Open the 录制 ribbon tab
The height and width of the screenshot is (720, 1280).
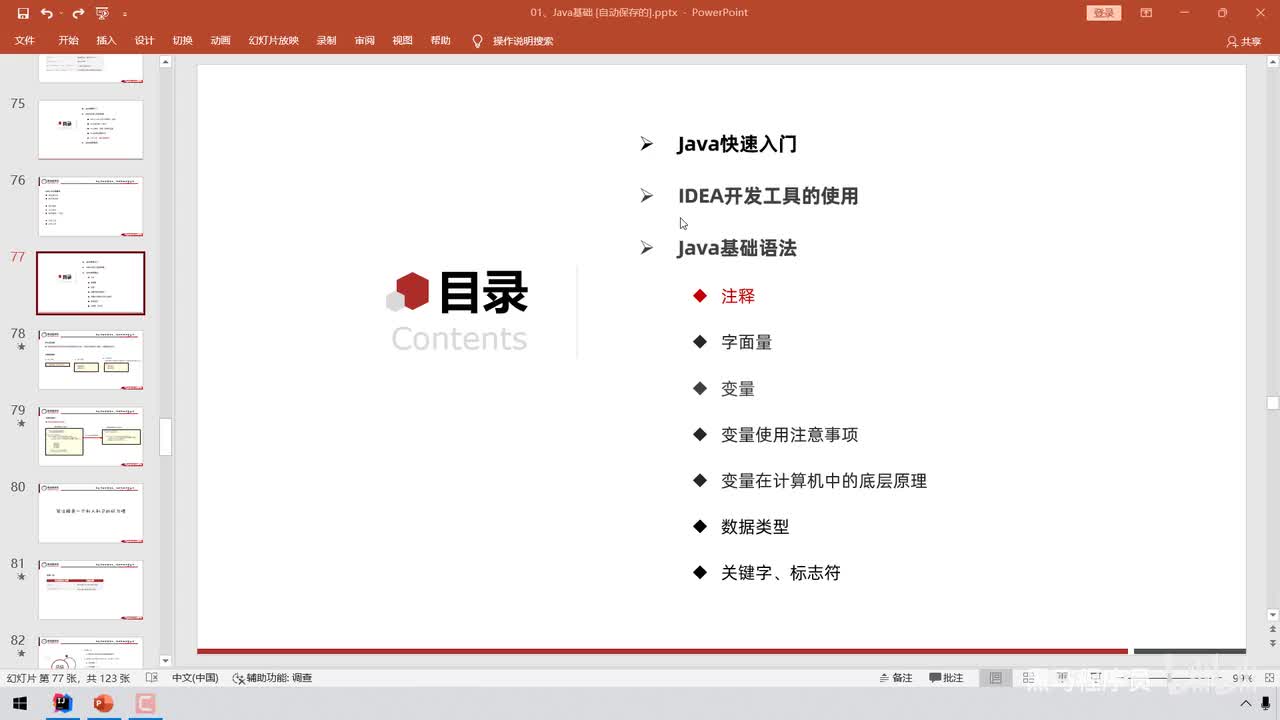(326, 41)
